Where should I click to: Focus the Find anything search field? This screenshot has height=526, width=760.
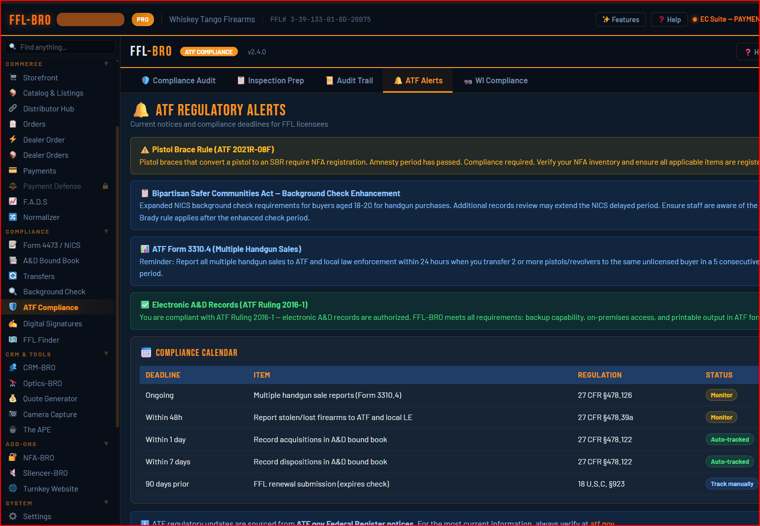pos(61,47)
